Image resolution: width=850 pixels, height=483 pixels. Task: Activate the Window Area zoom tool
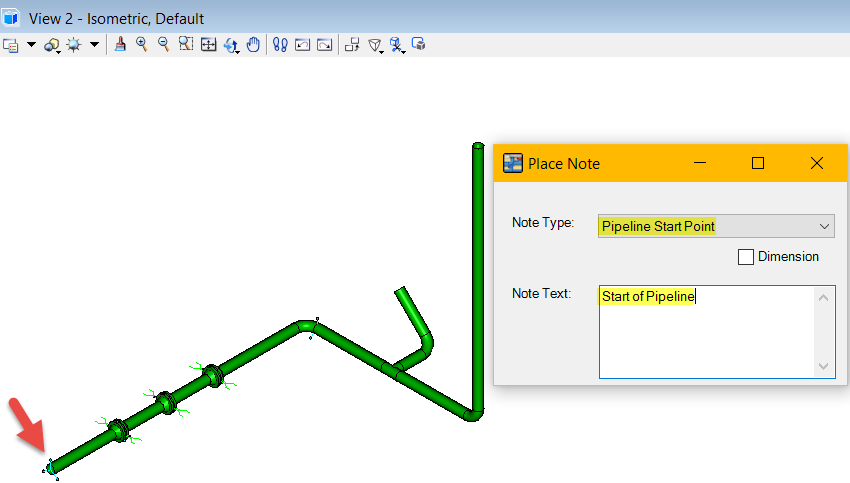[x=186, y=44]
